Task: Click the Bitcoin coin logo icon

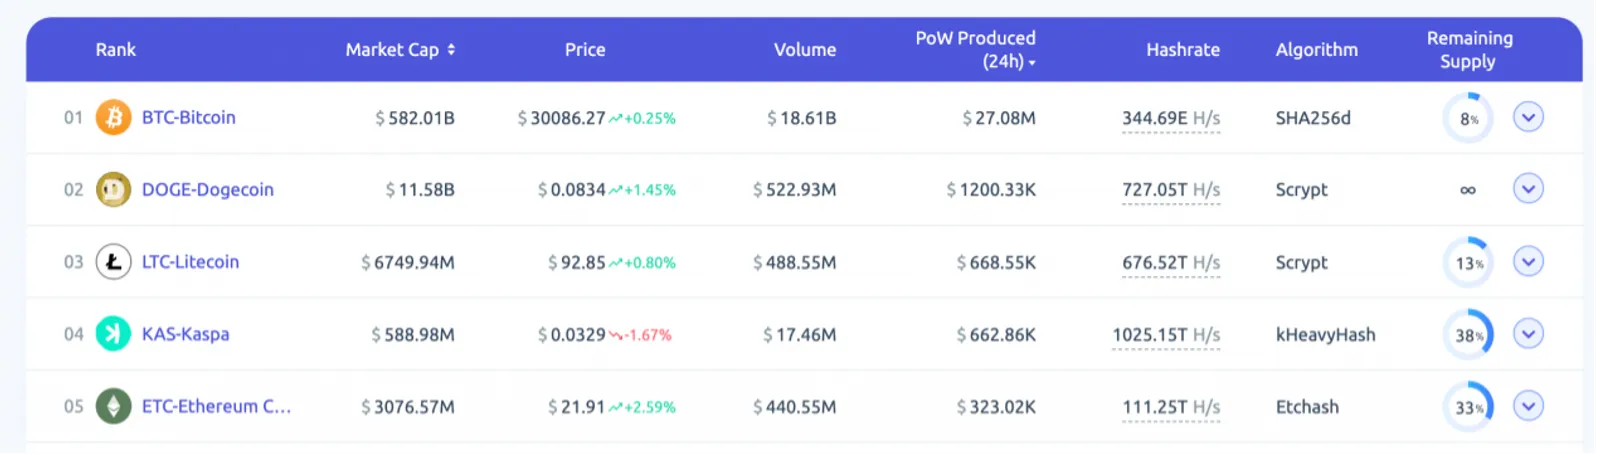Action: (113, 117)
